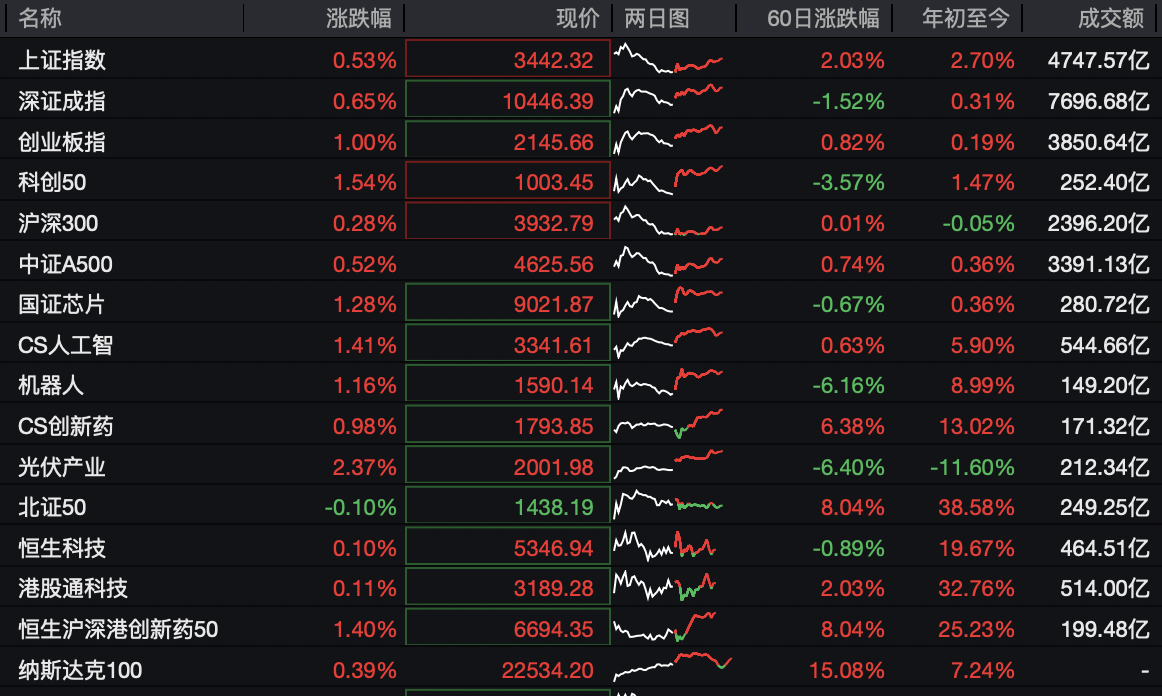Open the 深证成指 two-day sparkline chart

pyautogui.click(x=668, y=99)
